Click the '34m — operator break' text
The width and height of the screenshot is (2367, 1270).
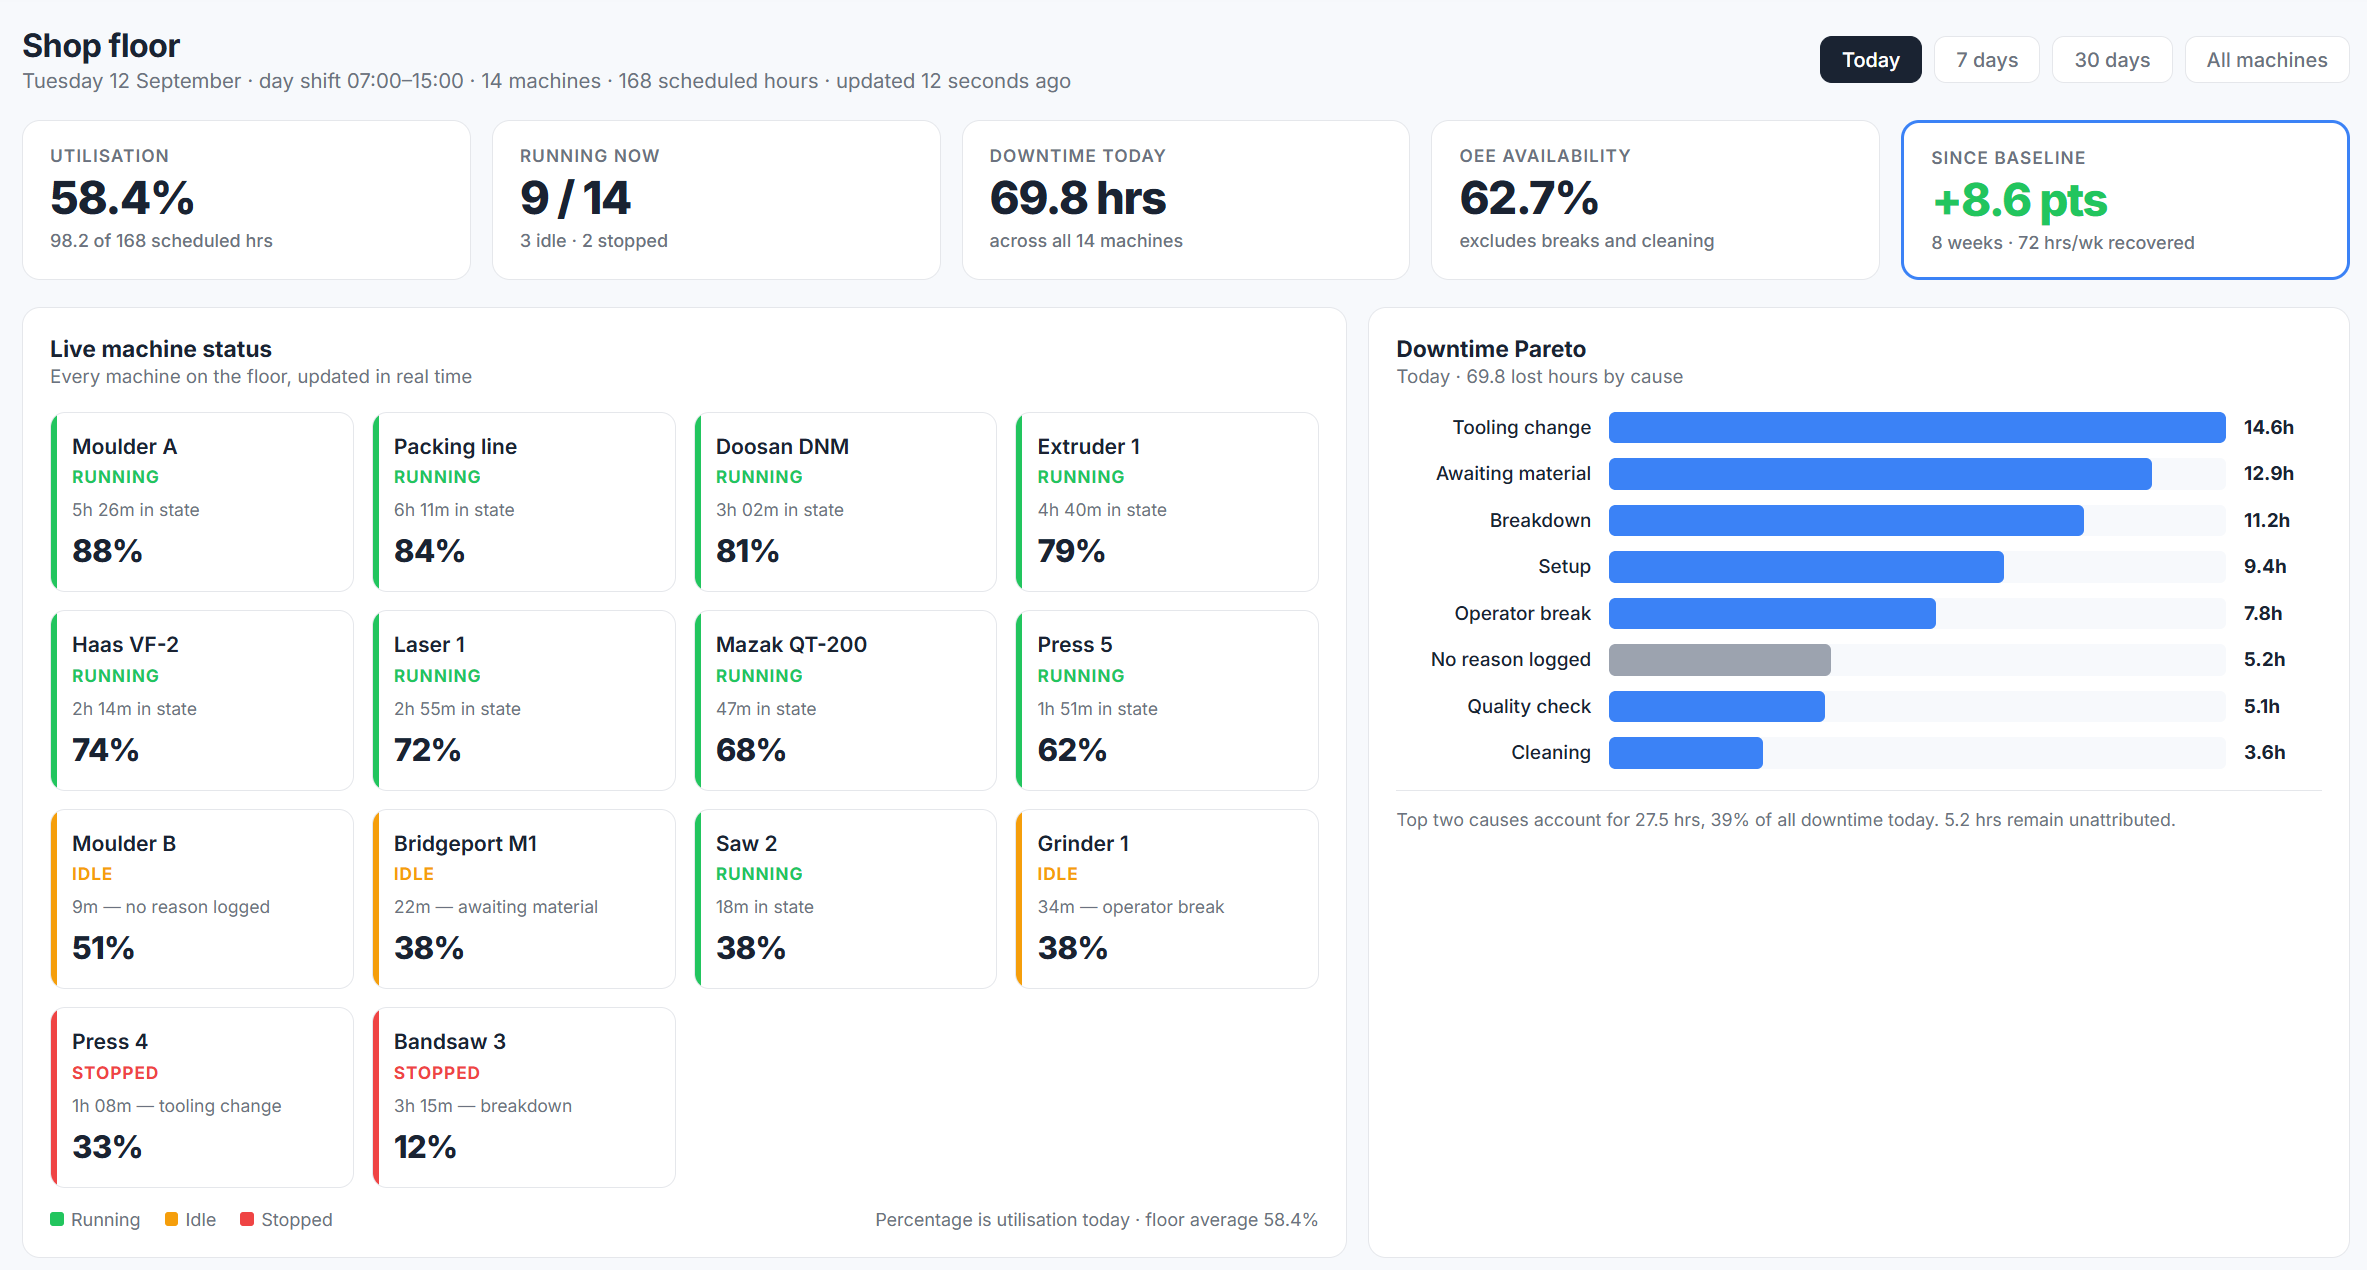tap(1131, 907)
